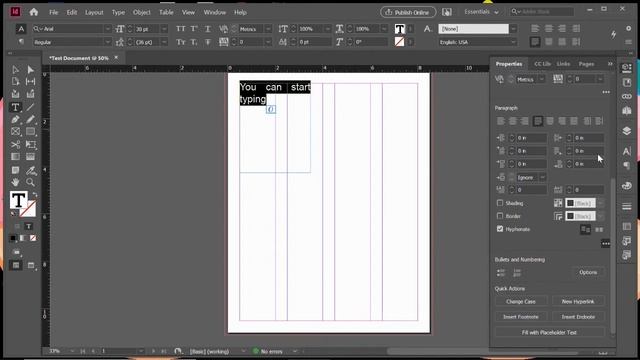The height and width of the screenshot is (360, 640).
Task: Select the Zoom tool
Action: 30,182
